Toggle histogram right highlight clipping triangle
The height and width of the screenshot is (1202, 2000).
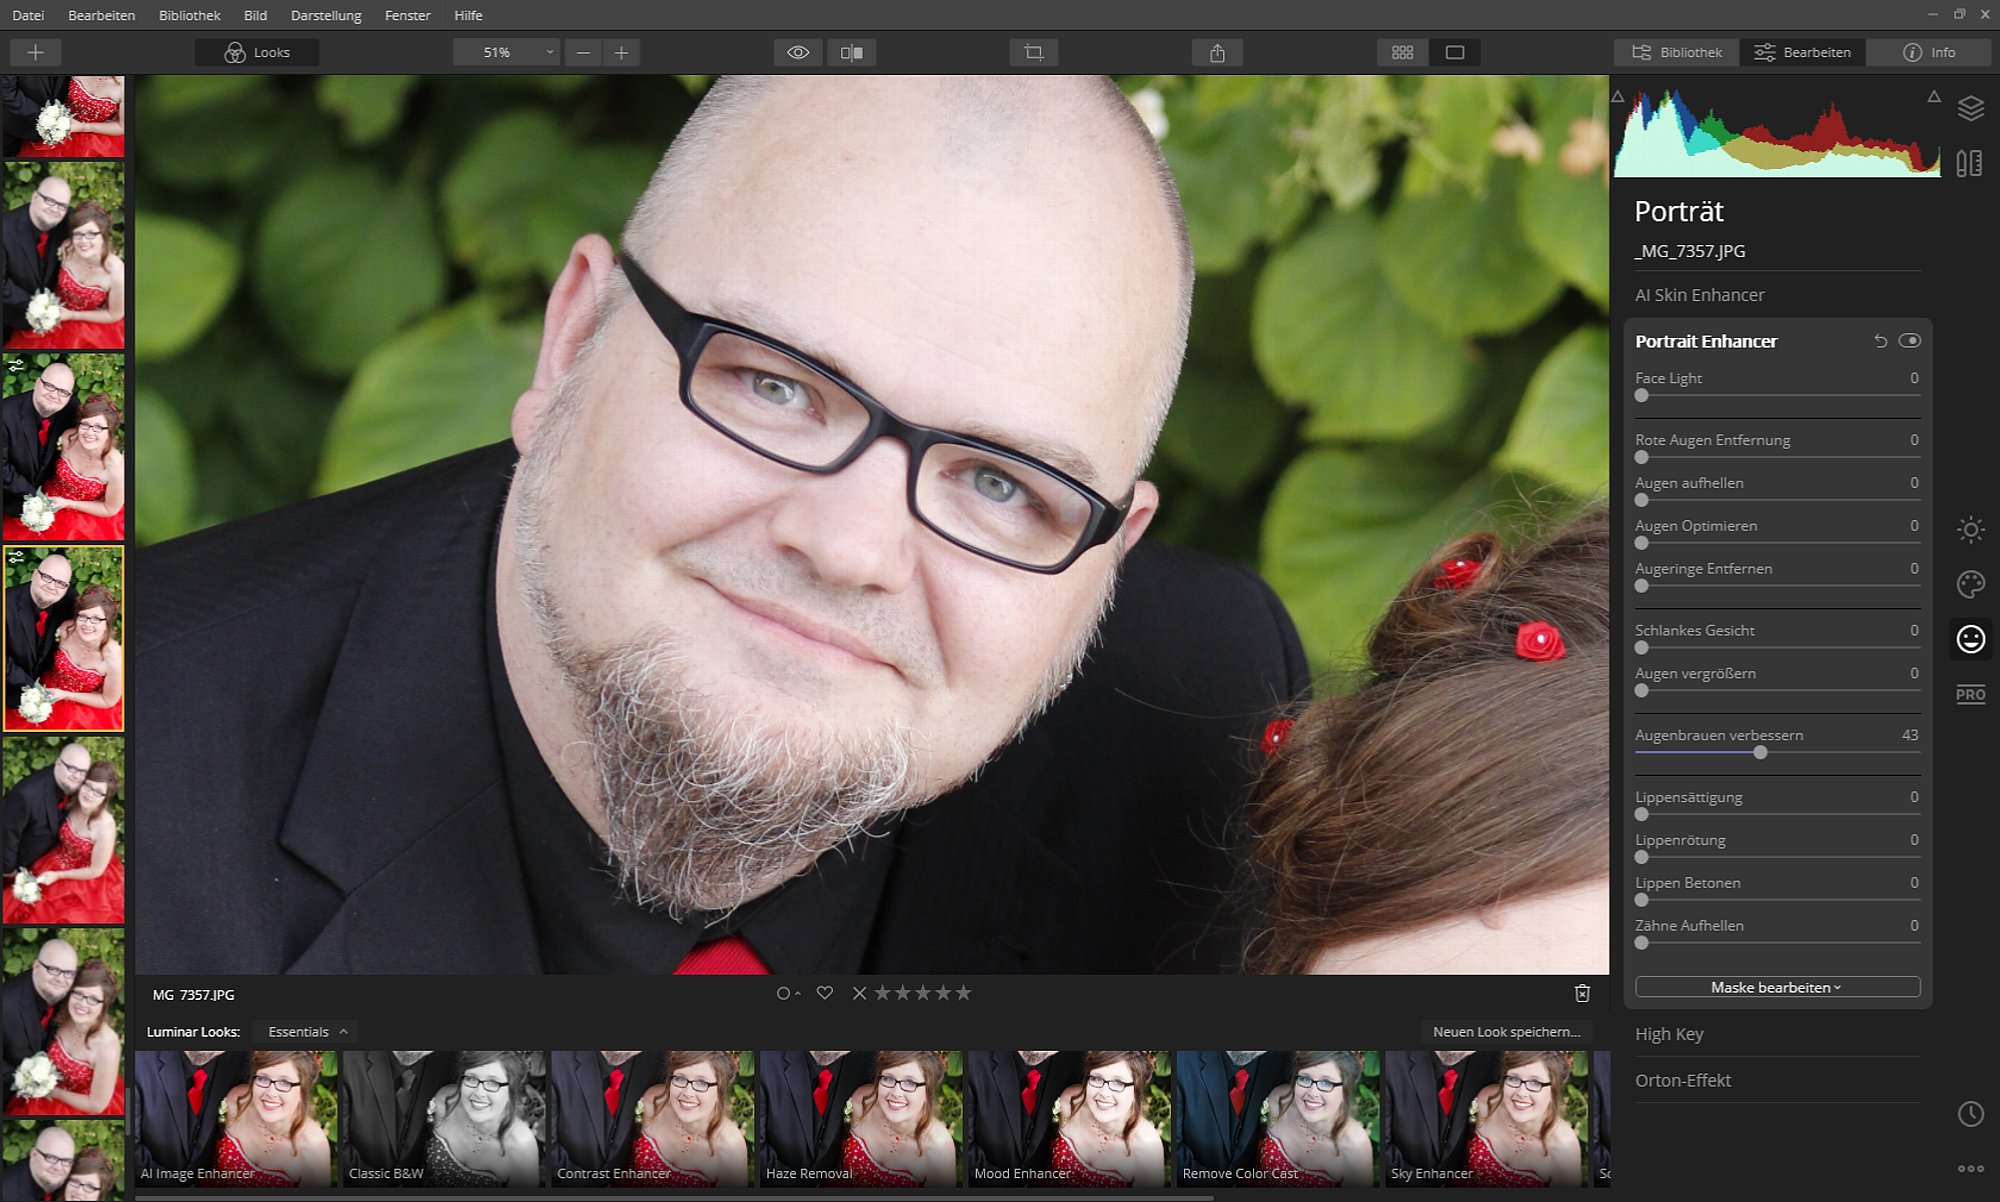(1934, 97)
